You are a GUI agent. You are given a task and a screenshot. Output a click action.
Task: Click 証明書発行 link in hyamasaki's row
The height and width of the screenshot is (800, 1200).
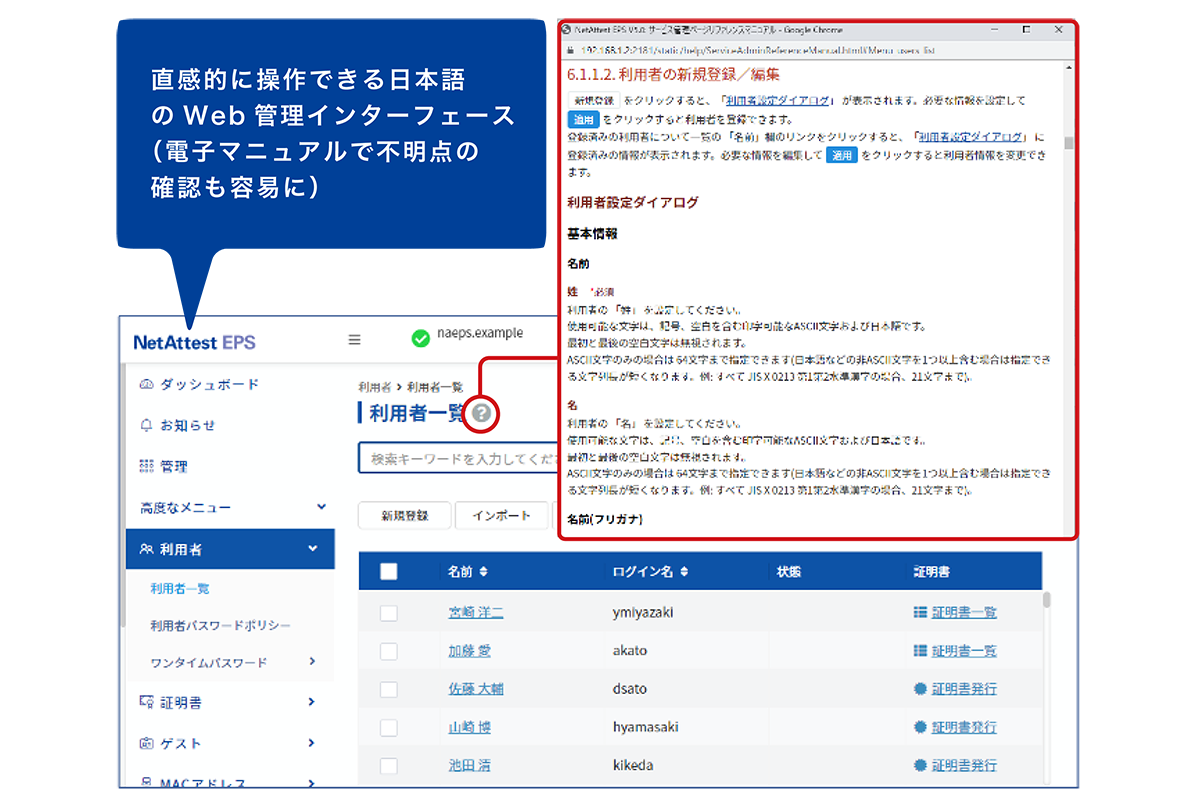pos(964,728)
